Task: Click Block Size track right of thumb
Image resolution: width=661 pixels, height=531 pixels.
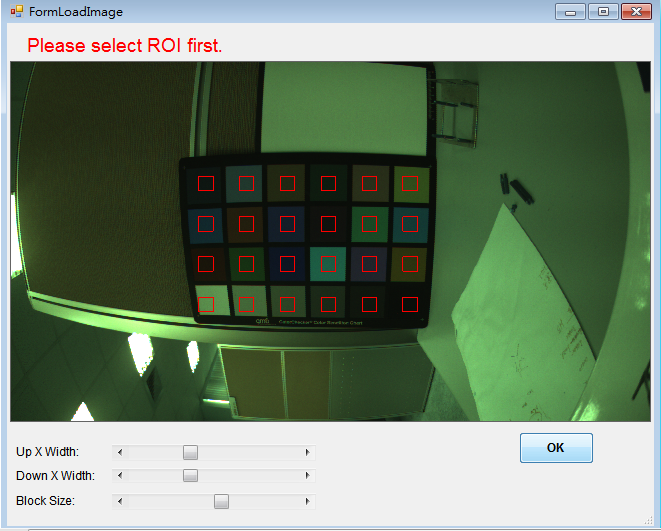Action: coord(265,501)
